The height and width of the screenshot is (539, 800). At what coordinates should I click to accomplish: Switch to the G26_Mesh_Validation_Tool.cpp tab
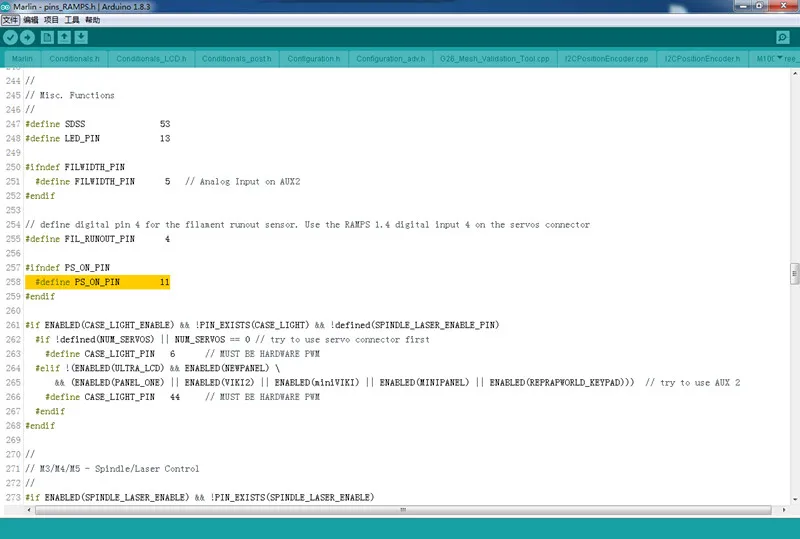click(495, 59)
